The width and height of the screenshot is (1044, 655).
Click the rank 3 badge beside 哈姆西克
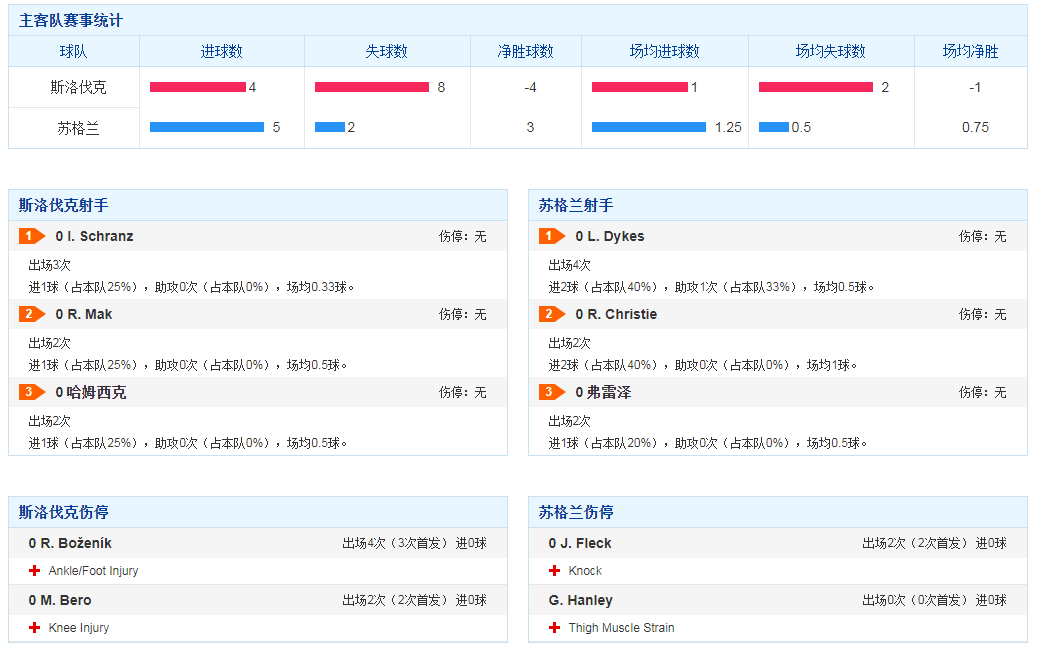click(x=31, y=392)
